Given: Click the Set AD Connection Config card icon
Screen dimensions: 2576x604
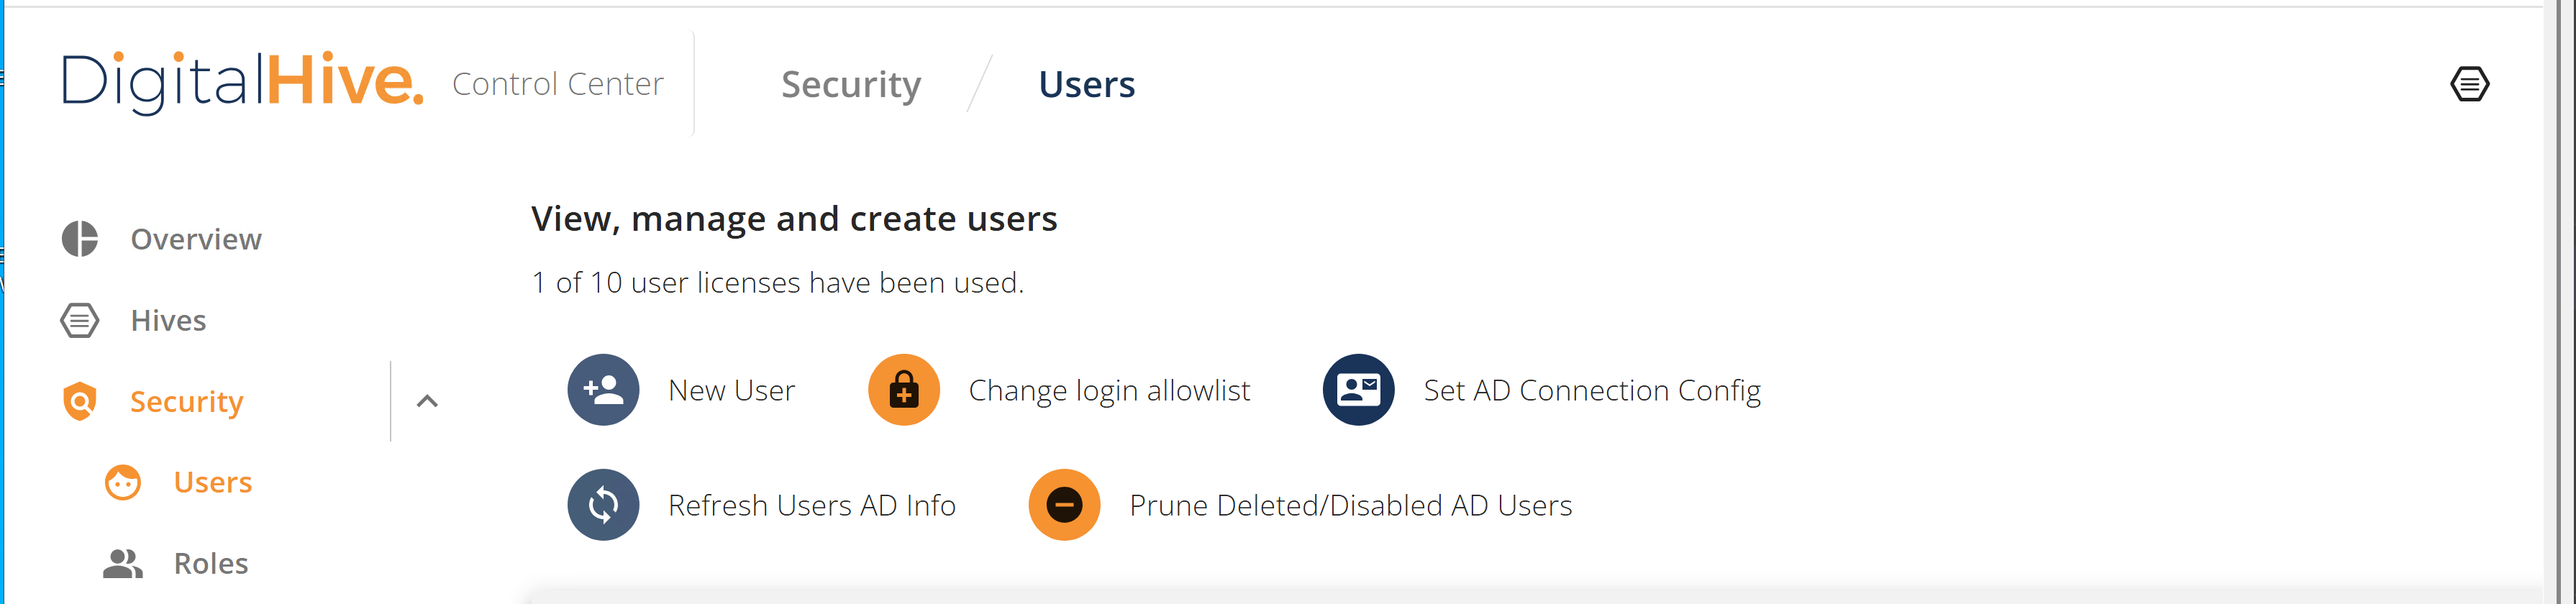Looking at the screenshot, I should (1358, 390).
